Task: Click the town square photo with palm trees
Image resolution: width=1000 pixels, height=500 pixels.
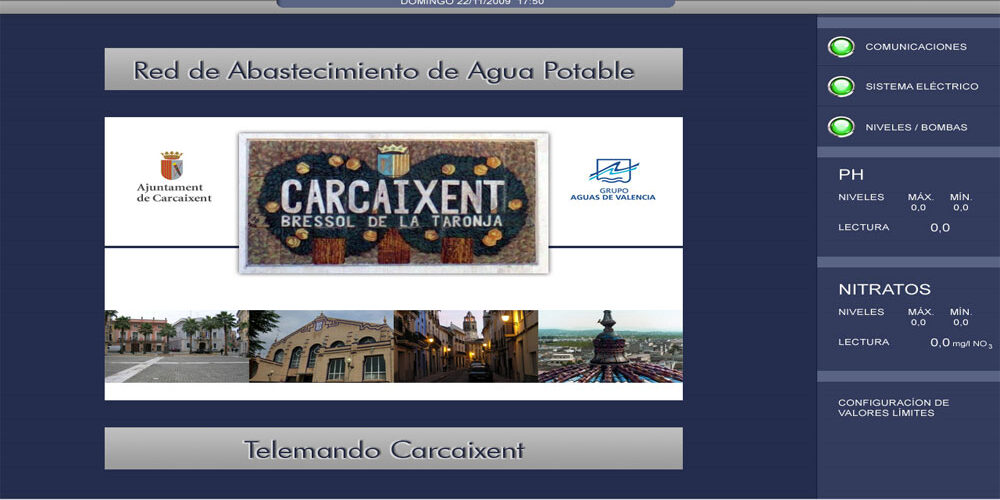Action: tap(177, 346)
